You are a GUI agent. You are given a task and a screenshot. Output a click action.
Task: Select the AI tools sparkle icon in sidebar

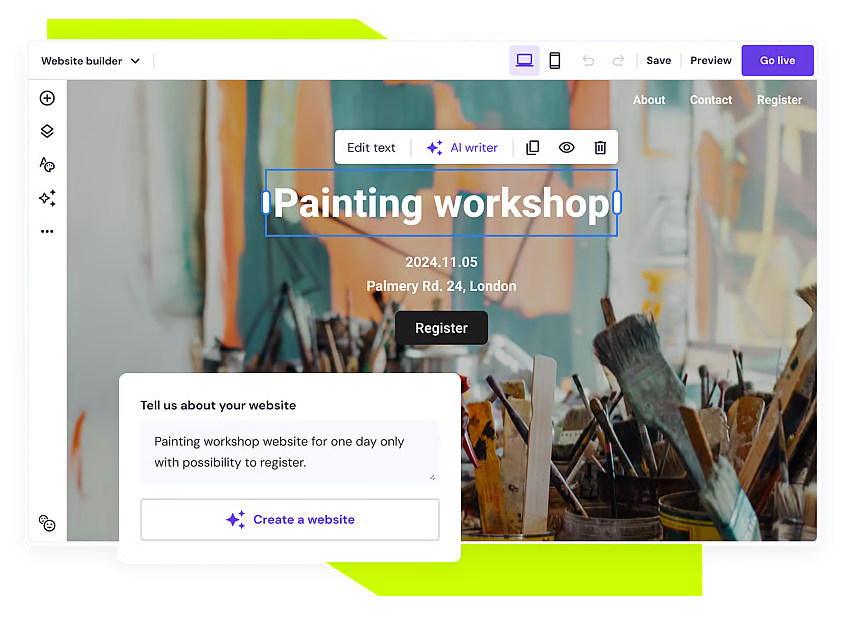(x=47, y=198)
